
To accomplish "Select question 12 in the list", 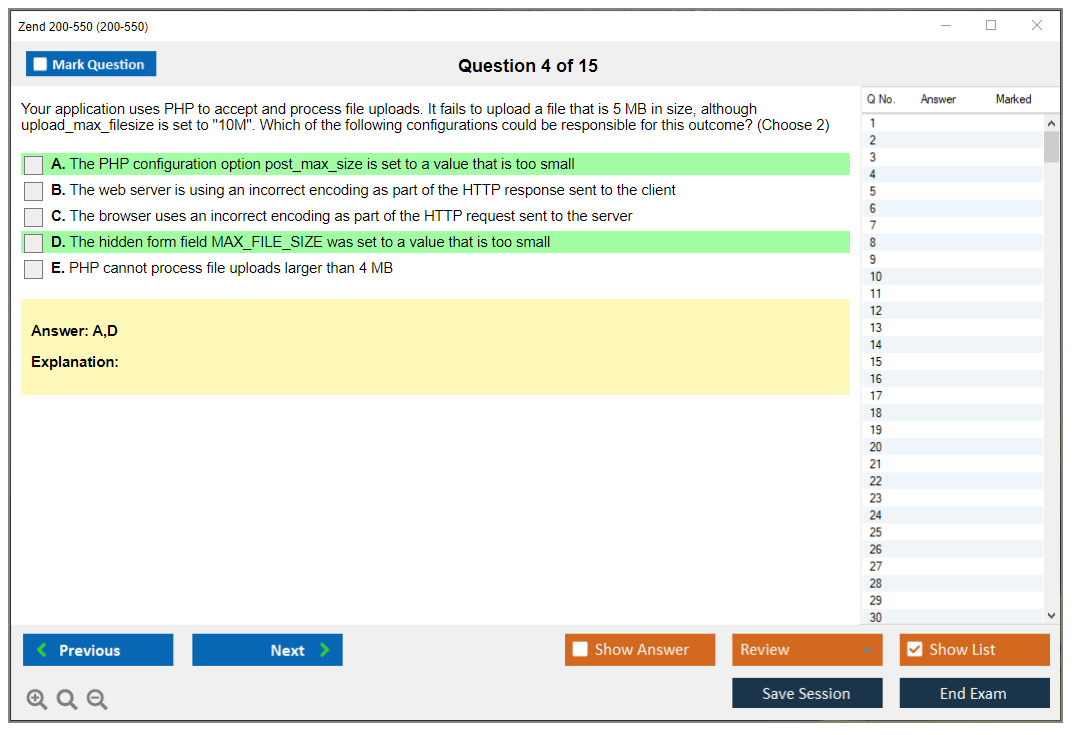I will point(876,311).
